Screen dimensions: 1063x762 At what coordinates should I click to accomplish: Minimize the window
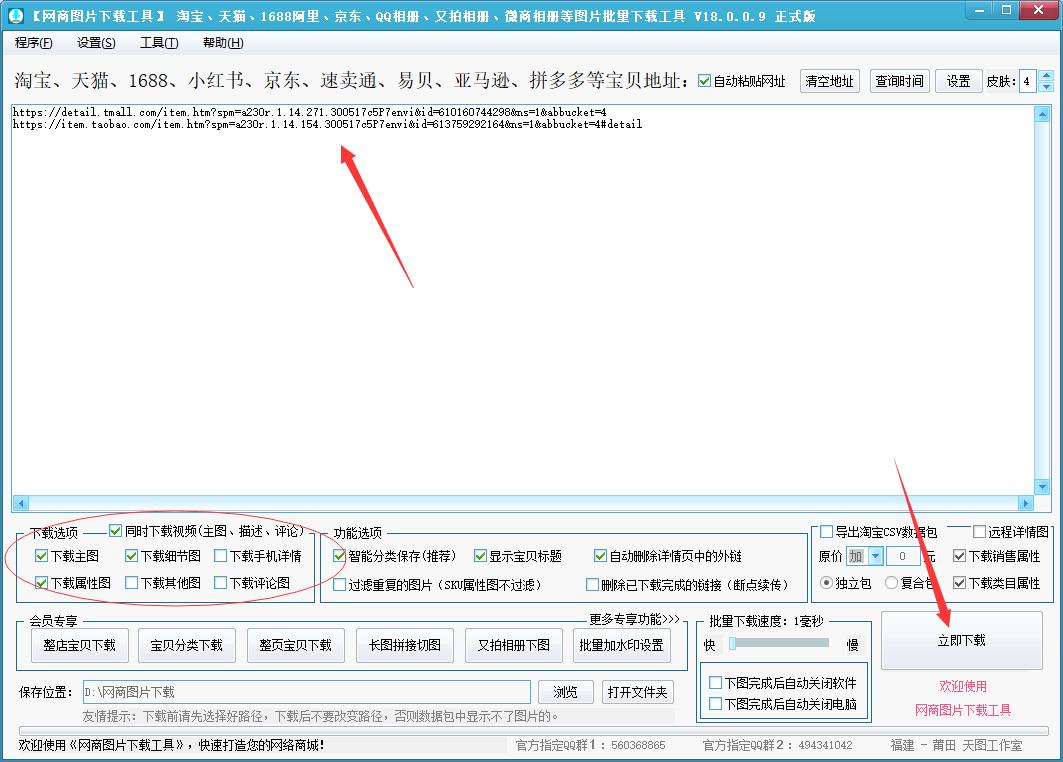pyautogui.click(x=980, y=10)
